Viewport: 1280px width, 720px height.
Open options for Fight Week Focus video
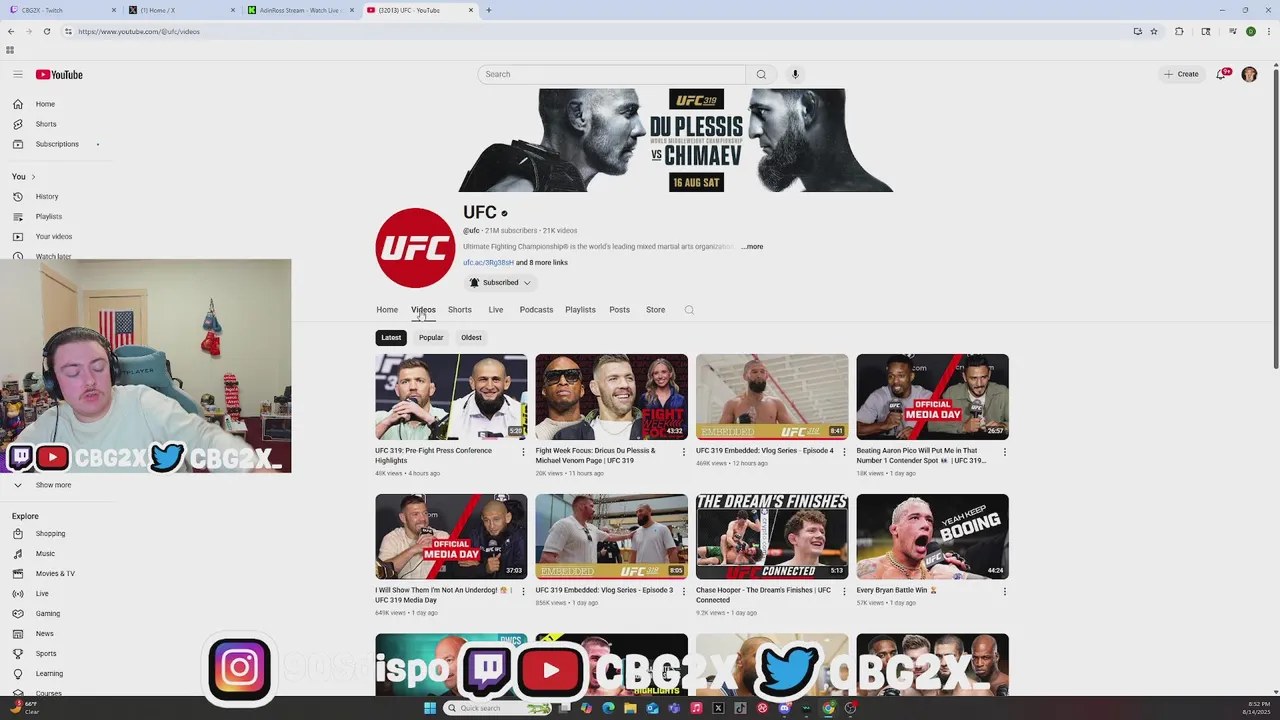(683, 452)
